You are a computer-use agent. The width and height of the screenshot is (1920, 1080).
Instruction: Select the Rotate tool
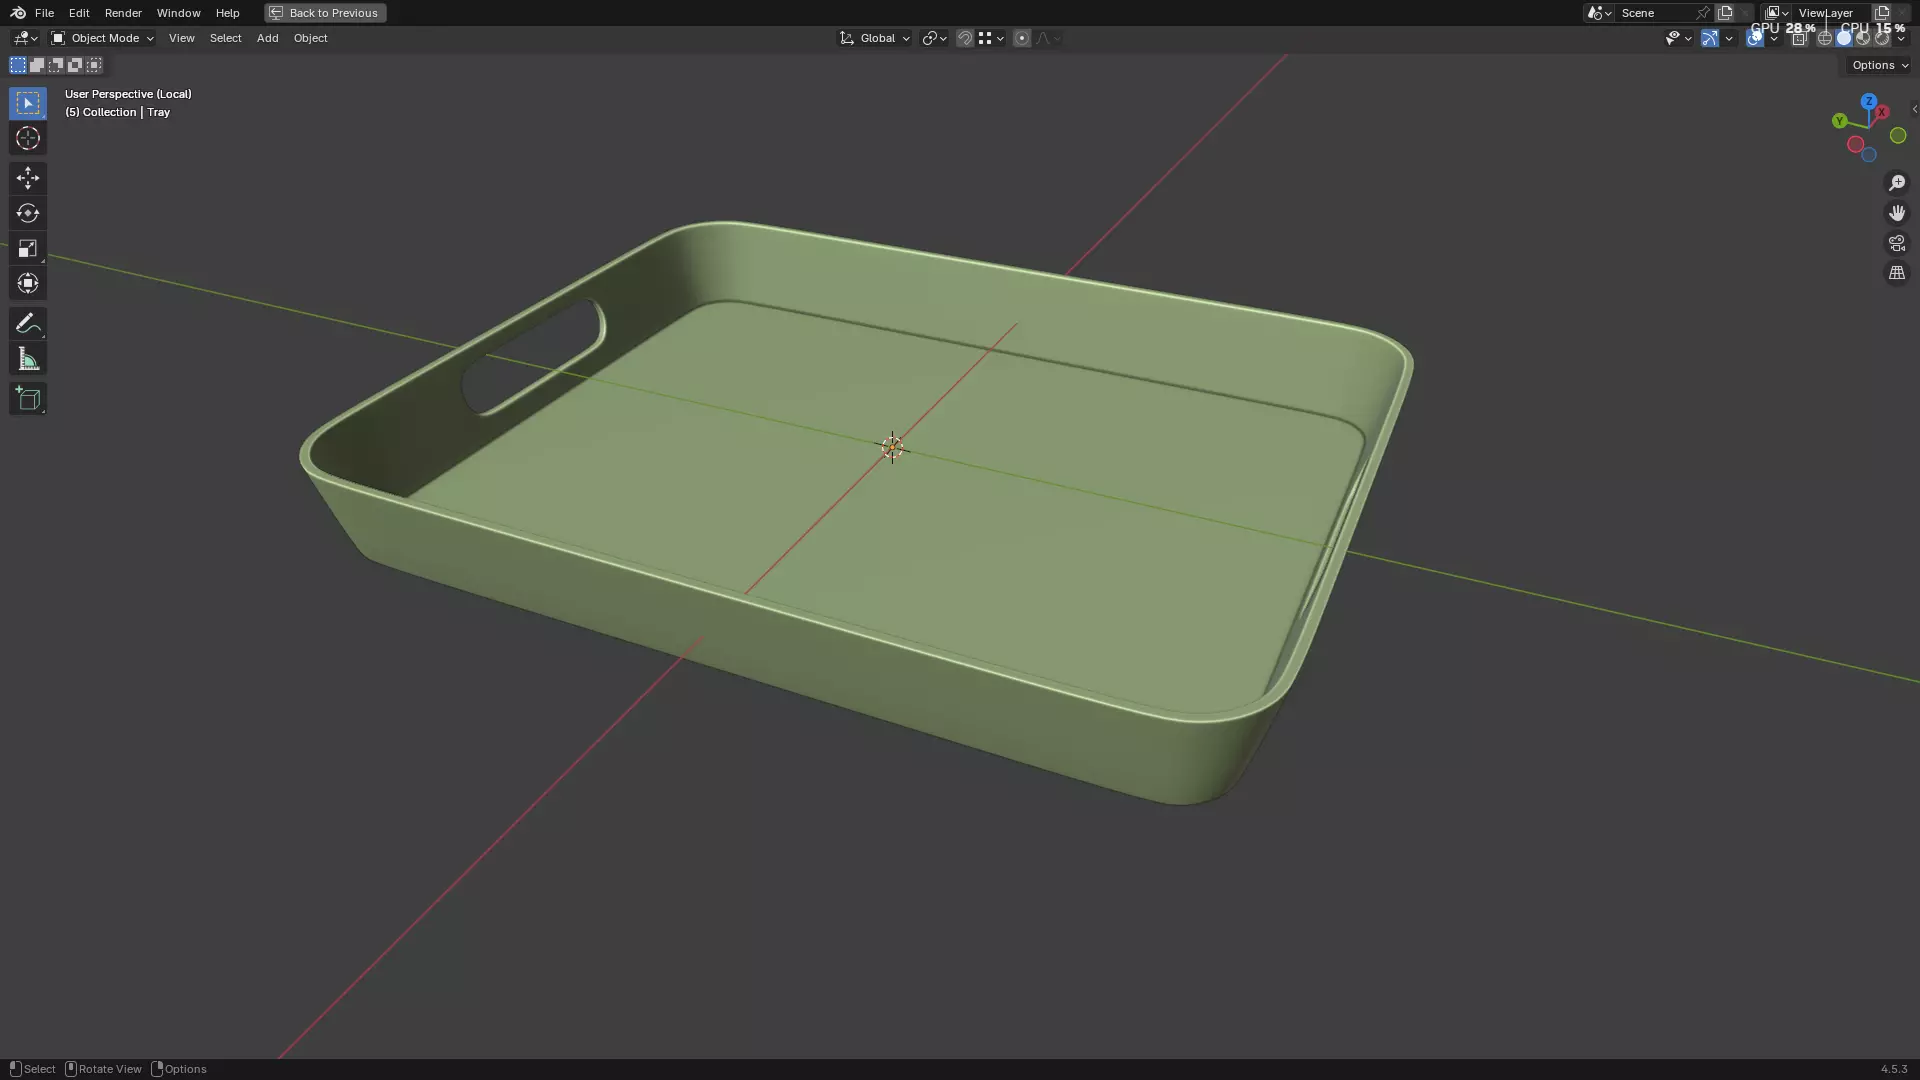pos(27,213)
